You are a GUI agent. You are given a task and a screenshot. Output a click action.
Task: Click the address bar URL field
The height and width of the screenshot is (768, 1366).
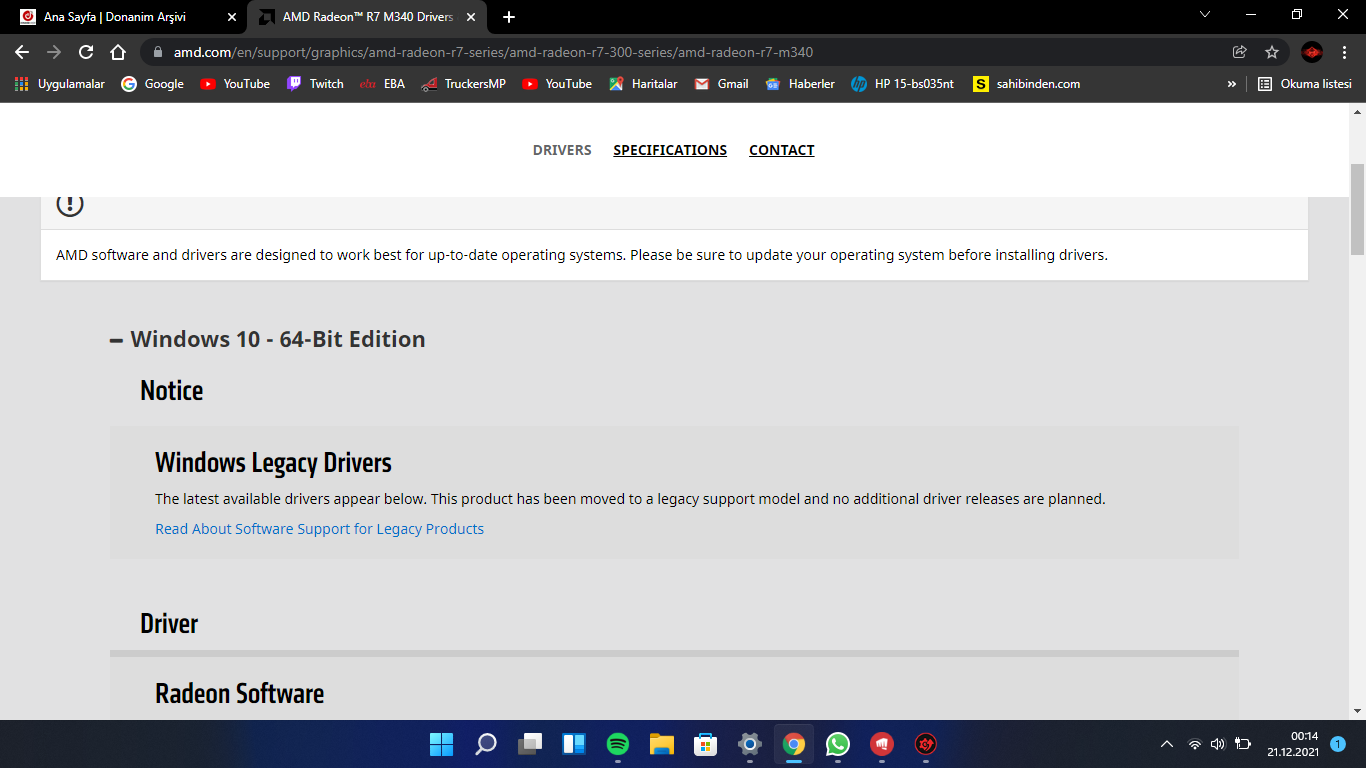690,52
